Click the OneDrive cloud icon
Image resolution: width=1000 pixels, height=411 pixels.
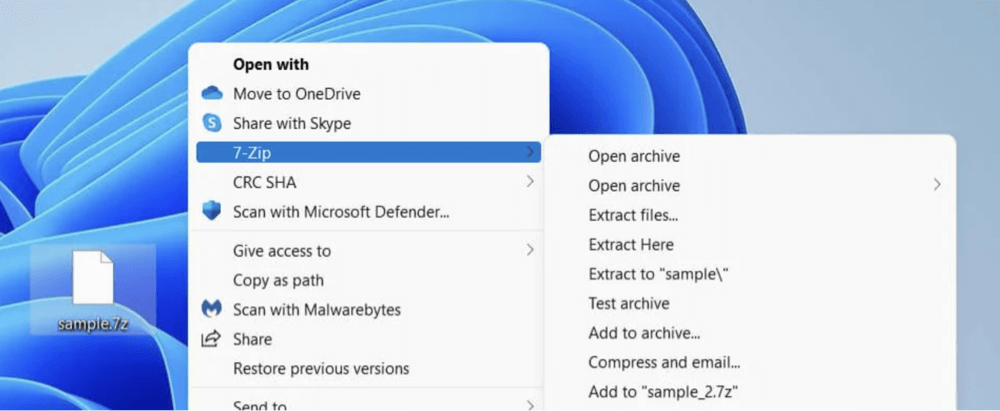(212, 94)
